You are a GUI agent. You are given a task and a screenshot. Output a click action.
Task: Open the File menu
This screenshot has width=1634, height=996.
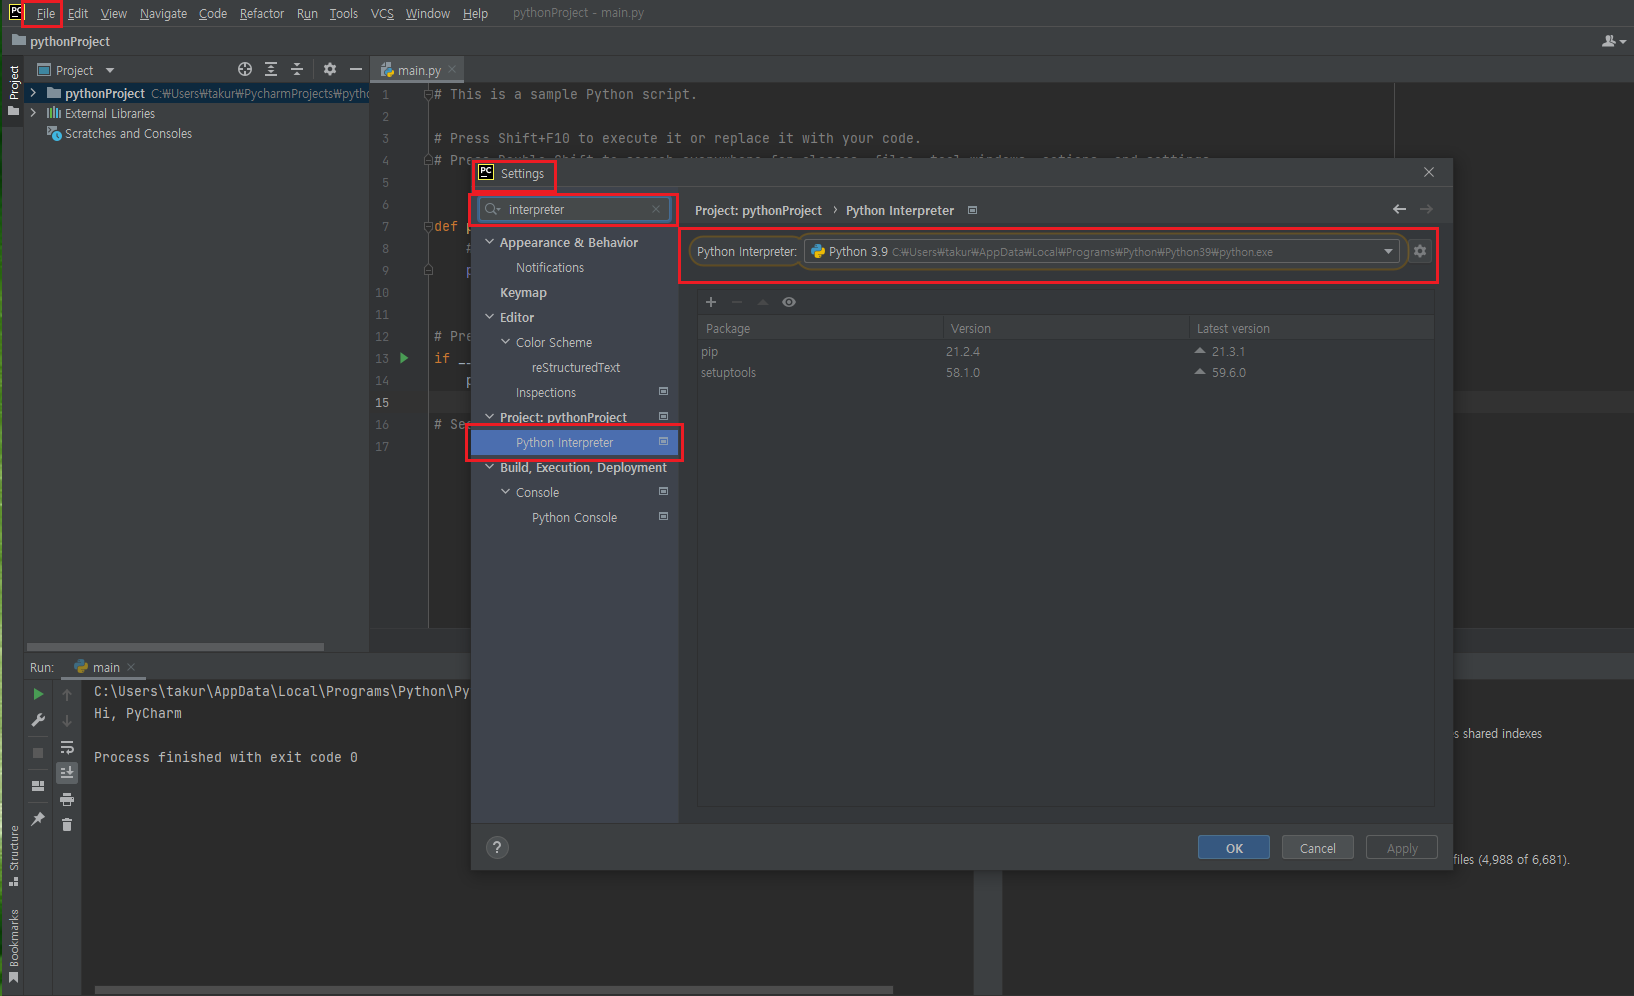46,13
